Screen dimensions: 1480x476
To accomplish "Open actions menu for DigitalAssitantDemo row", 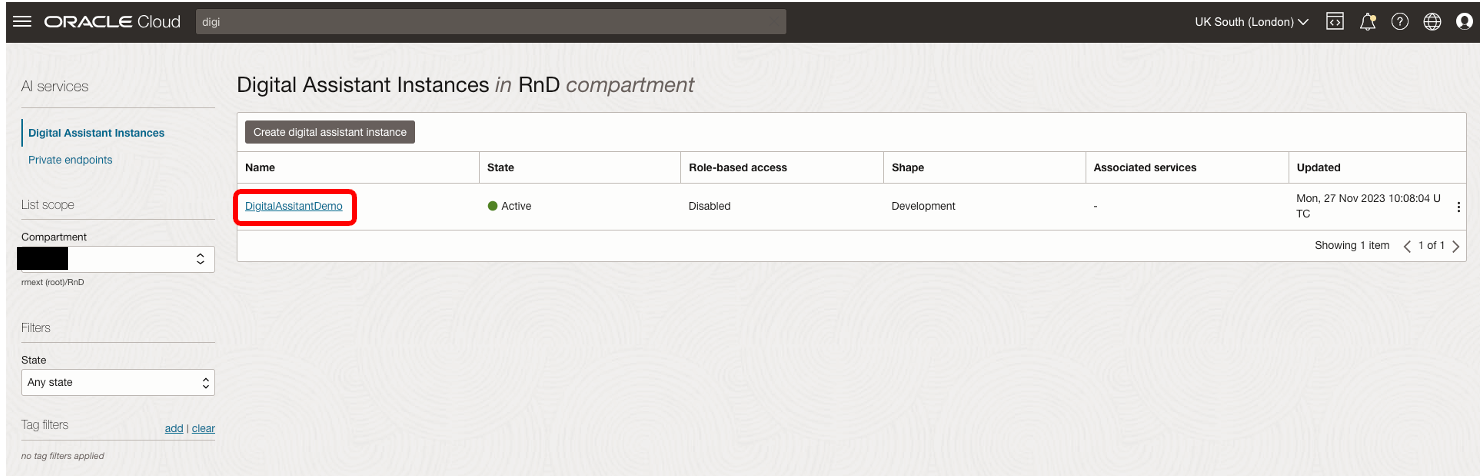I will tap(1458, 207).
